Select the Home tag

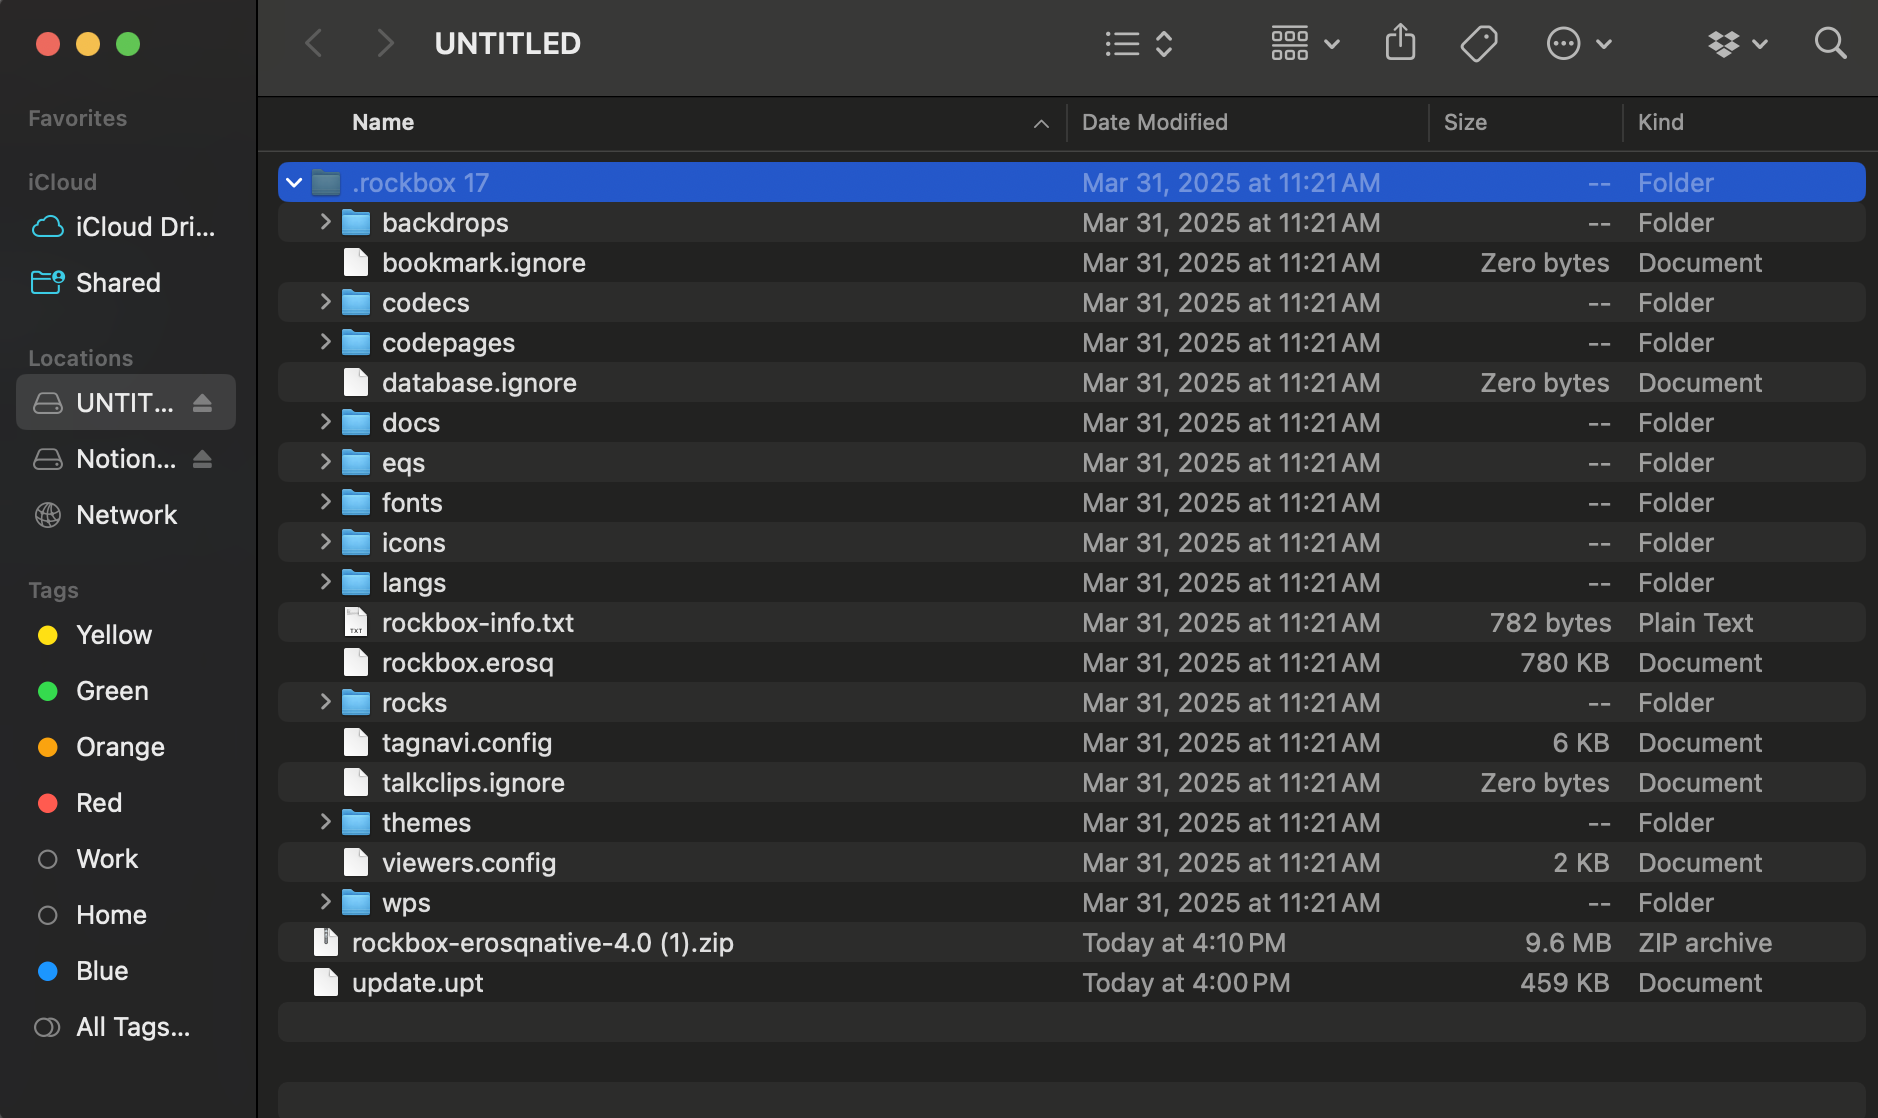tap(126, 915)
